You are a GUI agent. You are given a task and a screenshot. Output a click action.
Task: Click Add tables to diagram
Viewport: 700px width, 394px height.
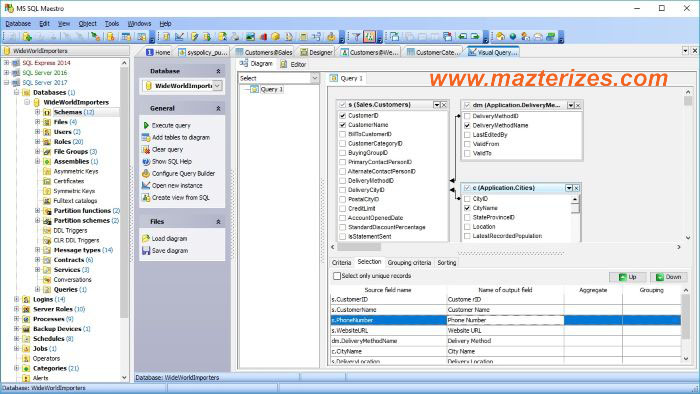(x=180, y=137)
